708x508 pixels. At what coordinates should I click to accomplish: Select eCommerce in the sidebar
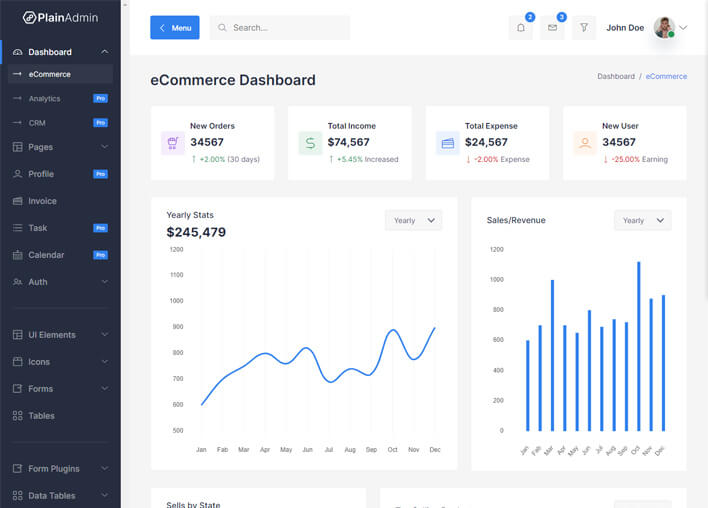point(50,74)
